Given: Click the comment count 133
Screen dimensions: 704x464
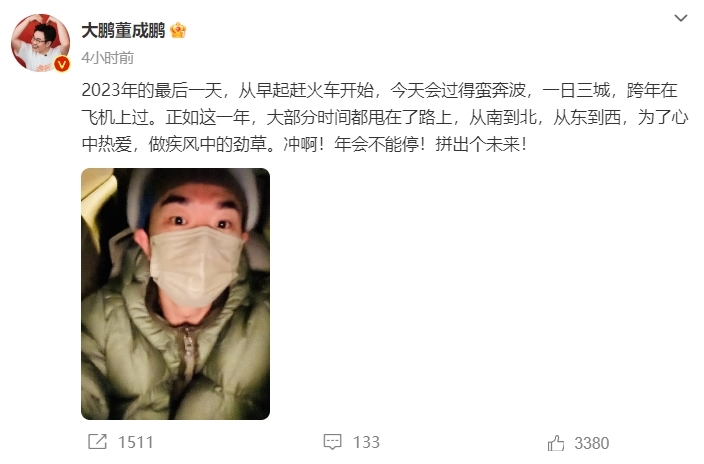Looking at the screenshot, I should click(x=366, y=442).
